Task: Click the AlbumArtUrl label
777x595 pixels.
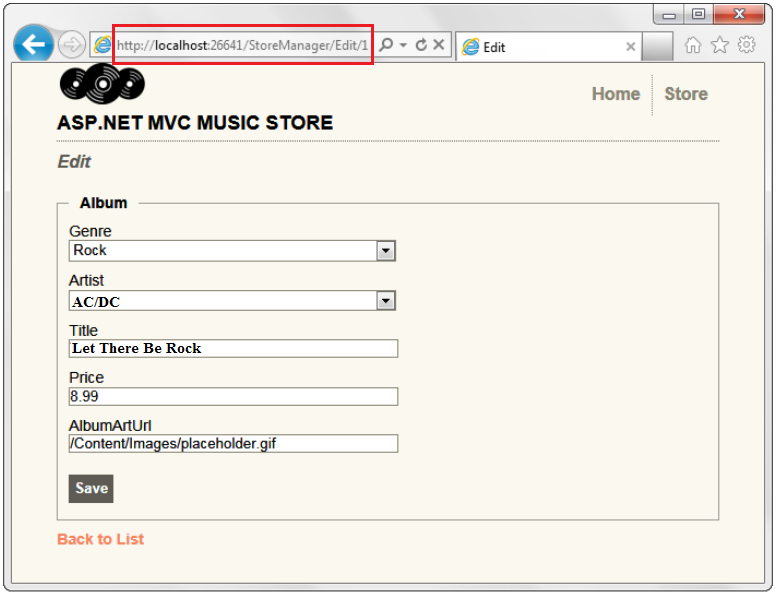Action: click(x=110, y=426)
